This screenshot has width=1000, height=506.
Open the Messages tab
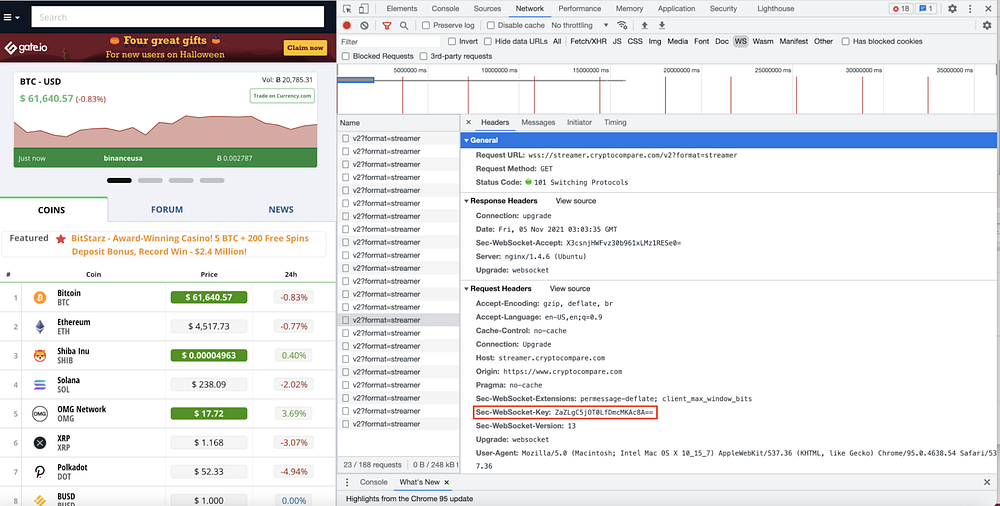[x=538, y=122]
